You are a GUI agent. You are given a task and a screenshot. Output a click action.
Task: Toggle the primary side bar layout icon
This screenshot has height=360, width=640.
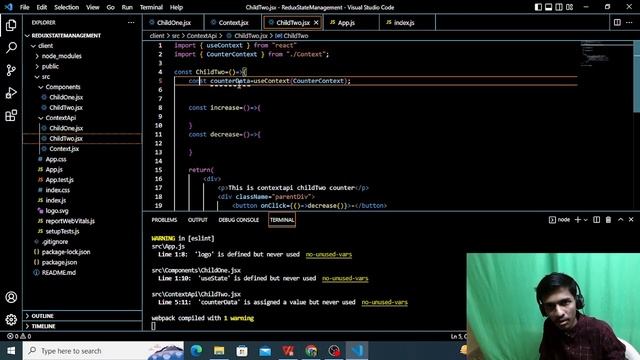tap(538, 7)
